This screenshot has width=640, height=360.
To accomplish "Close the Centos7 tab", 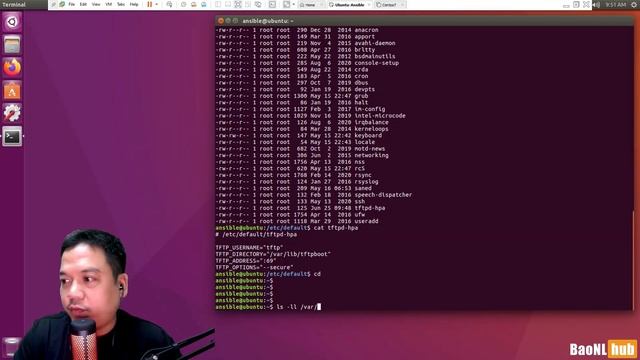I will point(402,4).
